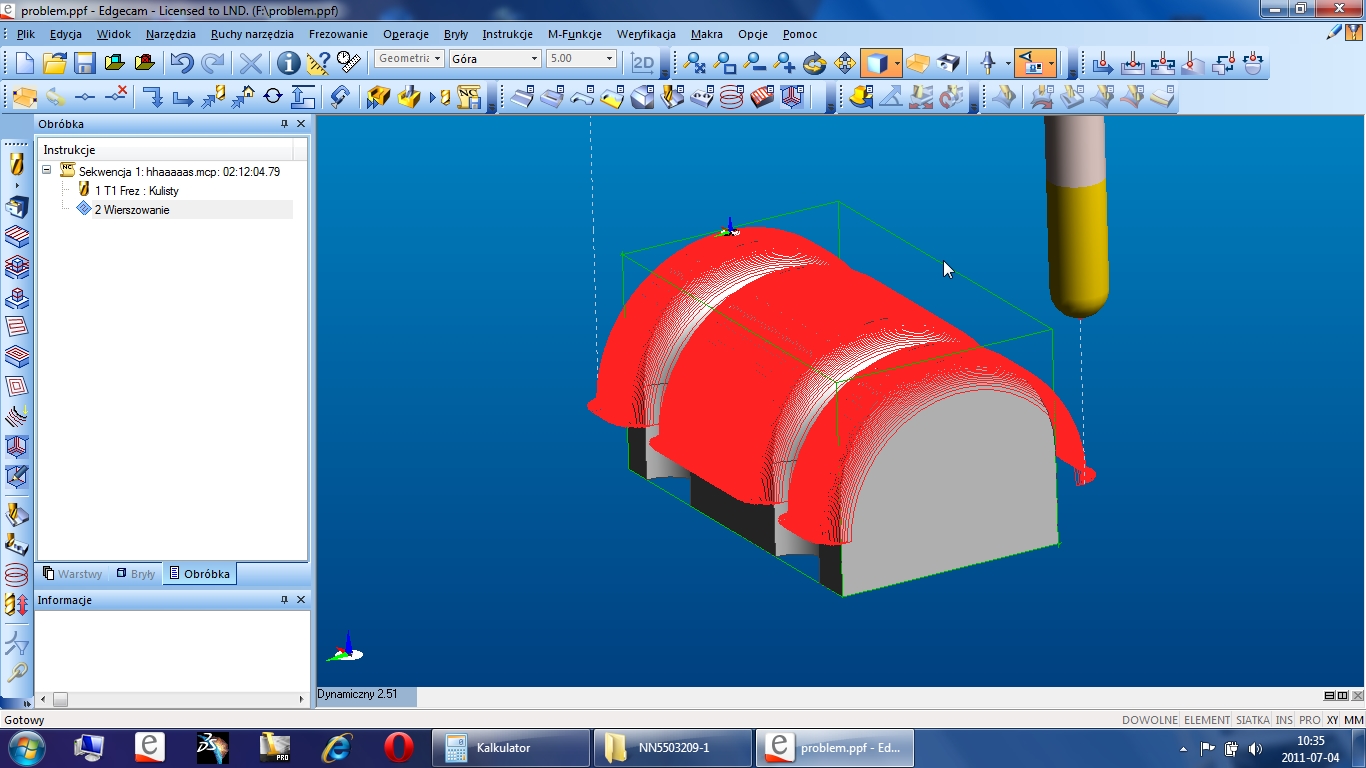Click the Sekwencja 1: hhaaaaas.mcp entry

(179, 171)
